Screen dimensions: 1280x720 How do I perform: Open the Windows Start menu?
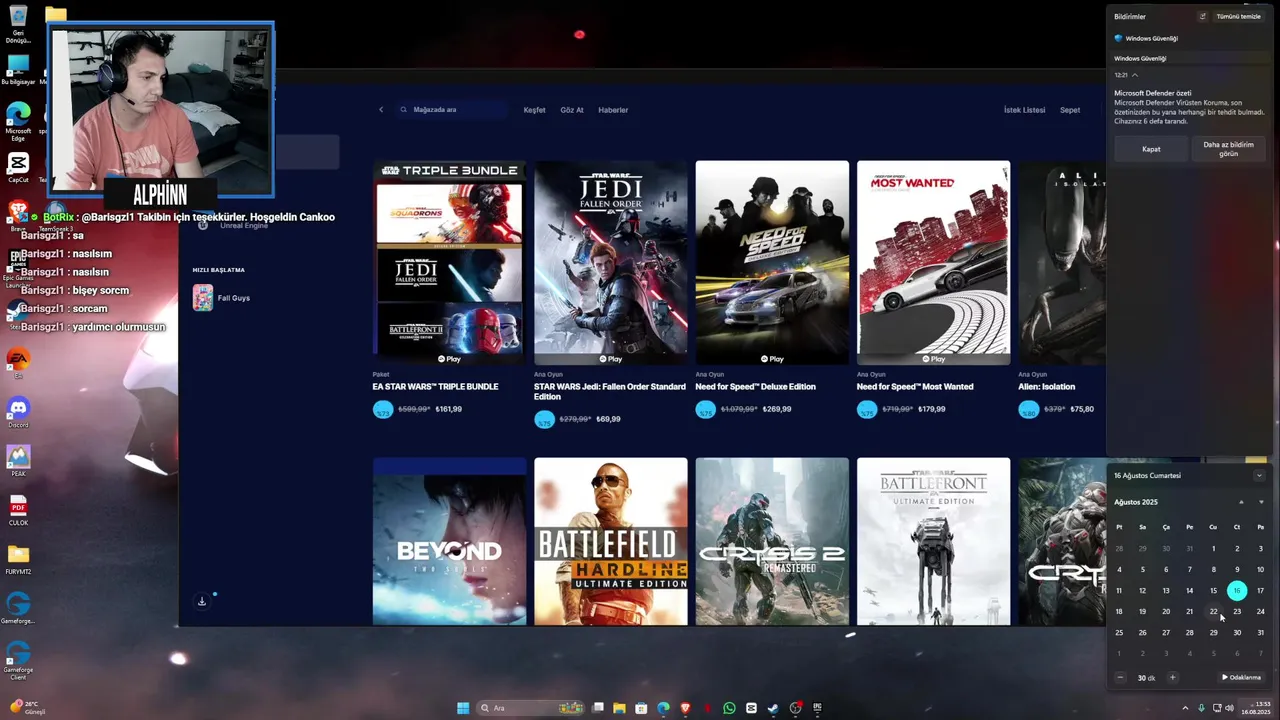(x=463, y=708)
